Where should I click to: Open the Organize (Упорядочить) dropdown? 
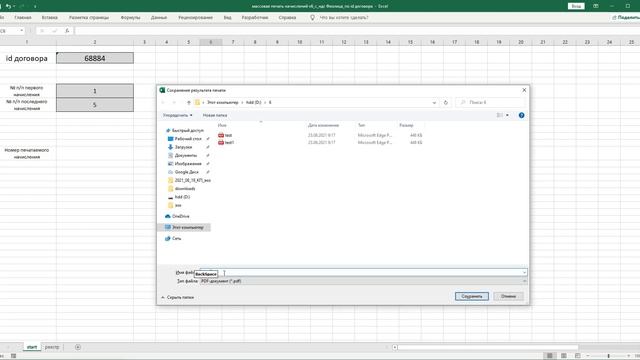(x=178, y=116)
